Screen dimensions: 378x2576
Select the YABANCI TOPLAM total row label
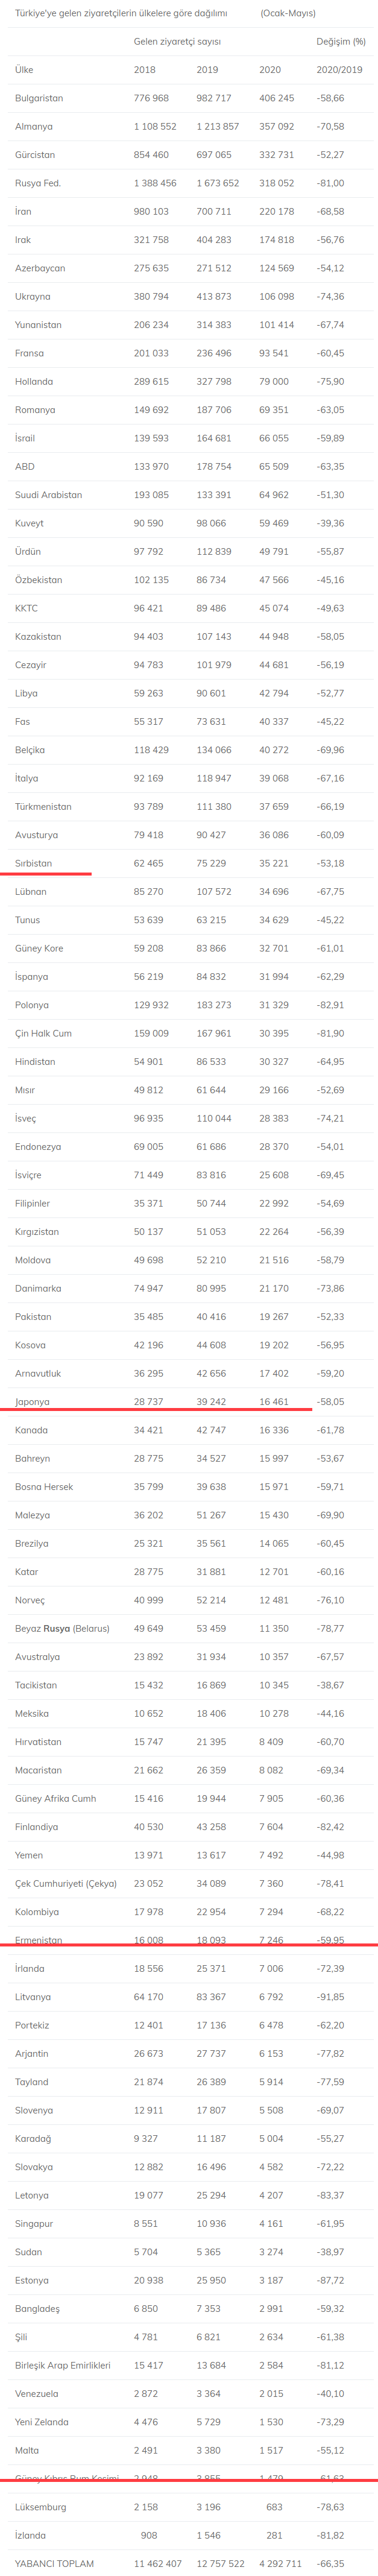pyautogui.click(x=54, y=2563)
